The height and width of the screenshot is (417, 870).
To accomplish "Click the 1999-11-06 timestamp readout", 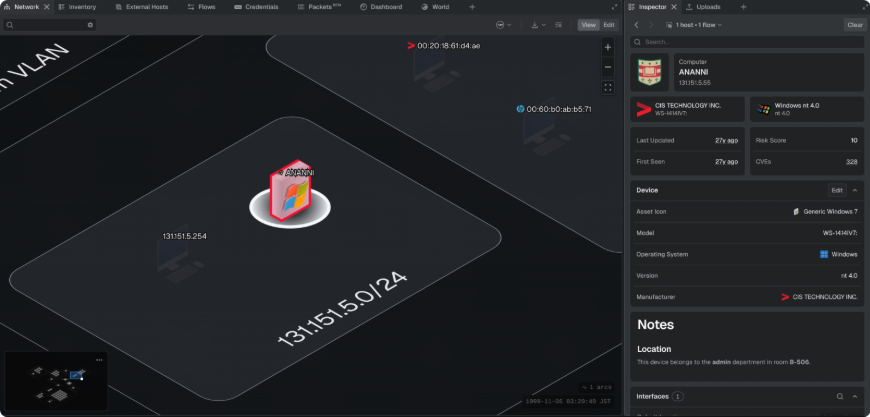I will (569, 401).
